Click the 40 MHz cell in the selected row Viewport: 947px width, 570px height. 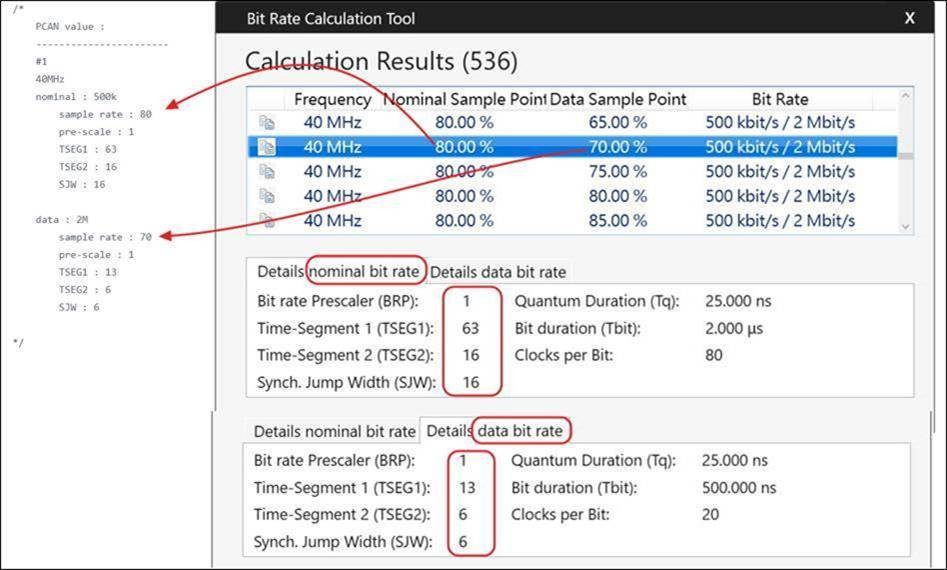(332, 147)
